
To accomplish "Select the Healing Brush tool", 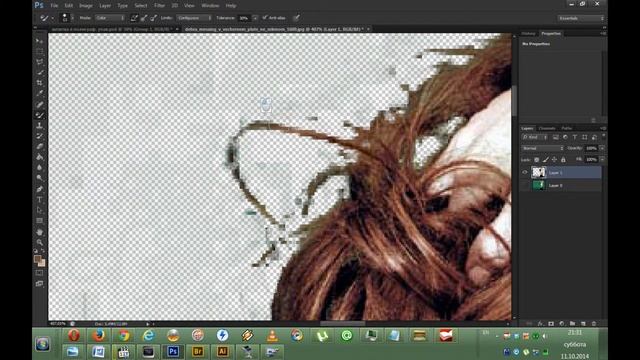I will tap(40, 104).
